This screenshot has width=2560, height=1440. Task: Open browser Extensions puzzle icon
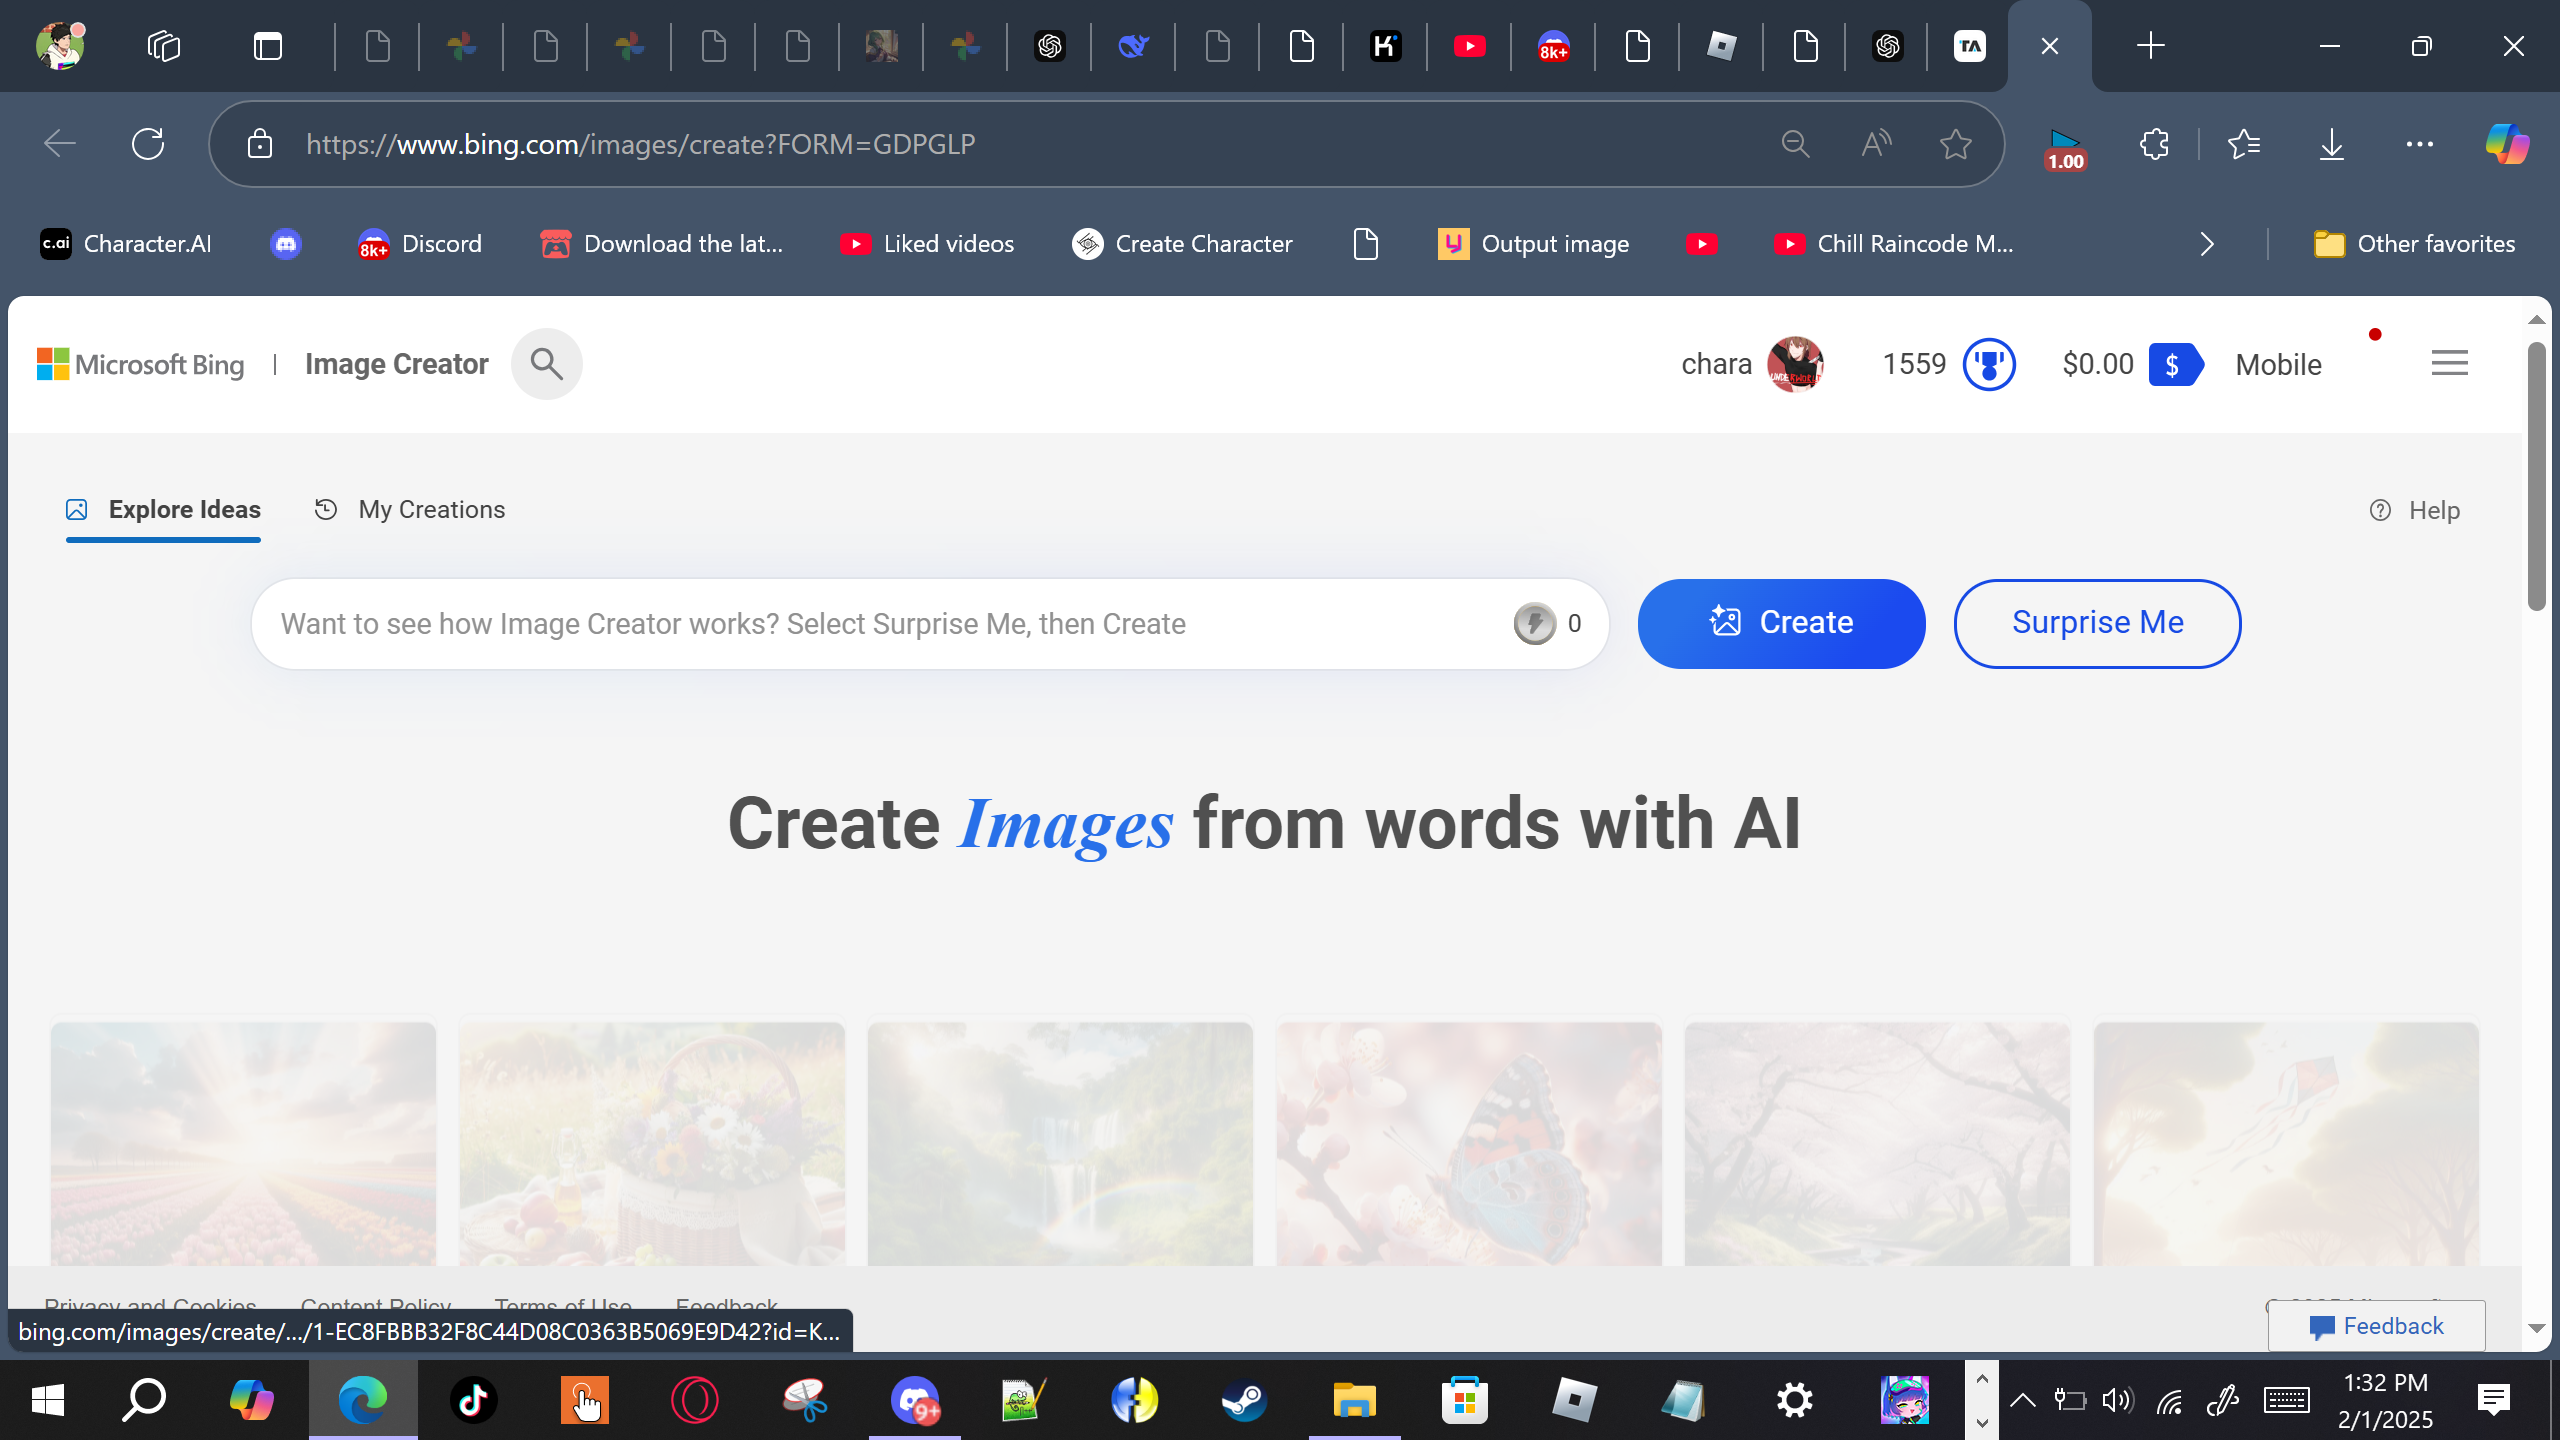(2154, 144)
